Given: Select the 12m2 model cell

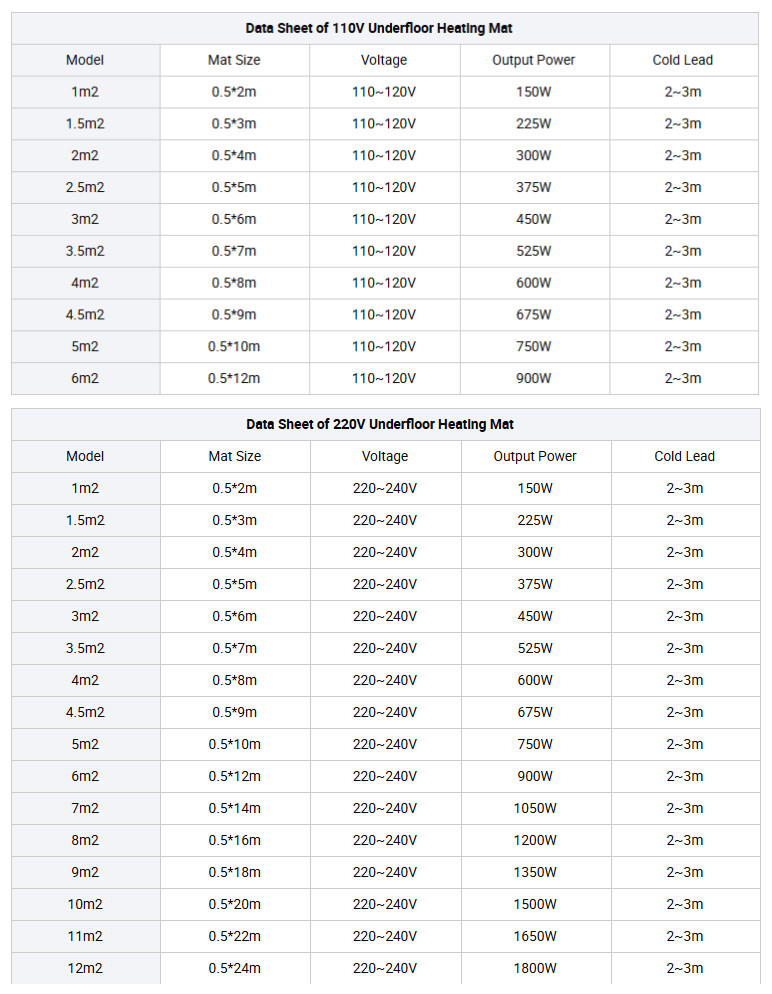Looking at the screenshot, I should 85,968.
